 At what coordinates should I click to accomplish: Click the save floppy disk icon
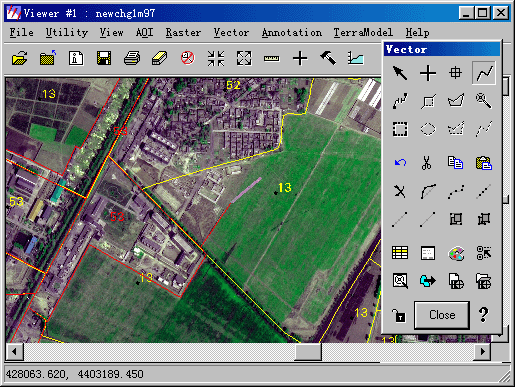(104, 58)
